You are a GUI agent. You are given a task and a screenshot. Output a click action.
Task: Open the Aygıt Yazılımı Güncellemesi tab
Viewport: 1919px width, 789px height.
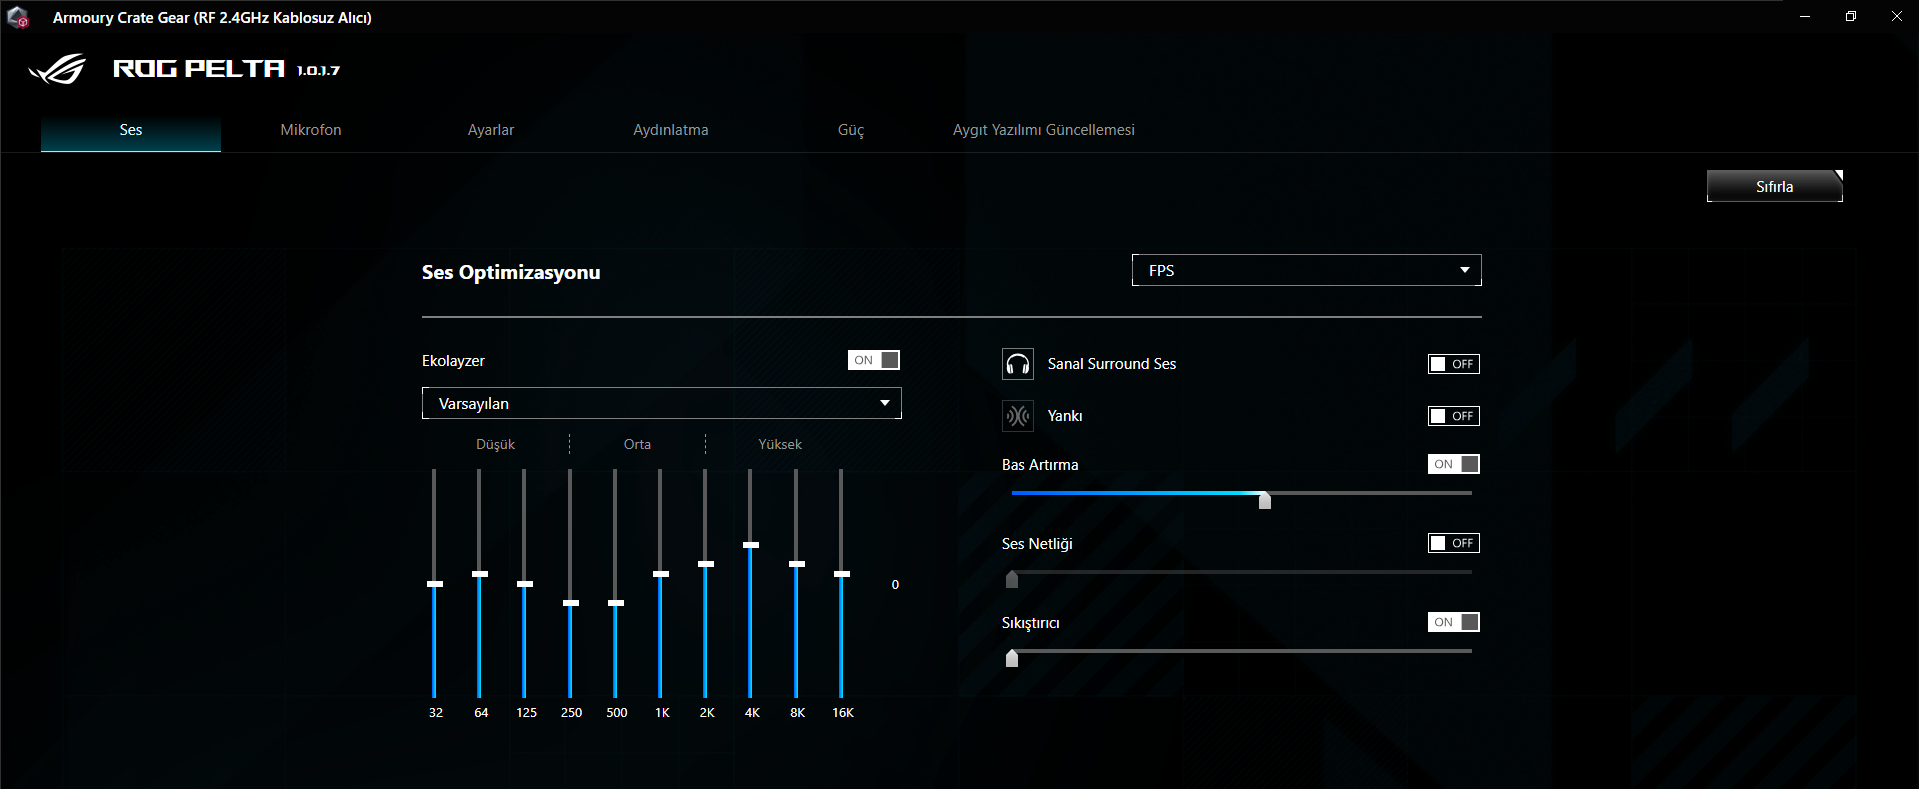pyautogui.click(x=1044, y=130)
